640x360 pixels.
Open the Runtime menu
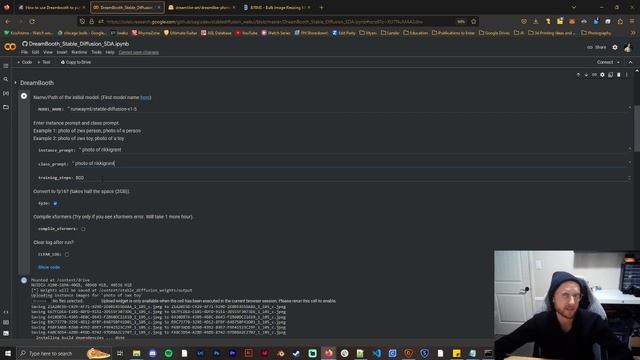click(x=79, y=52)
